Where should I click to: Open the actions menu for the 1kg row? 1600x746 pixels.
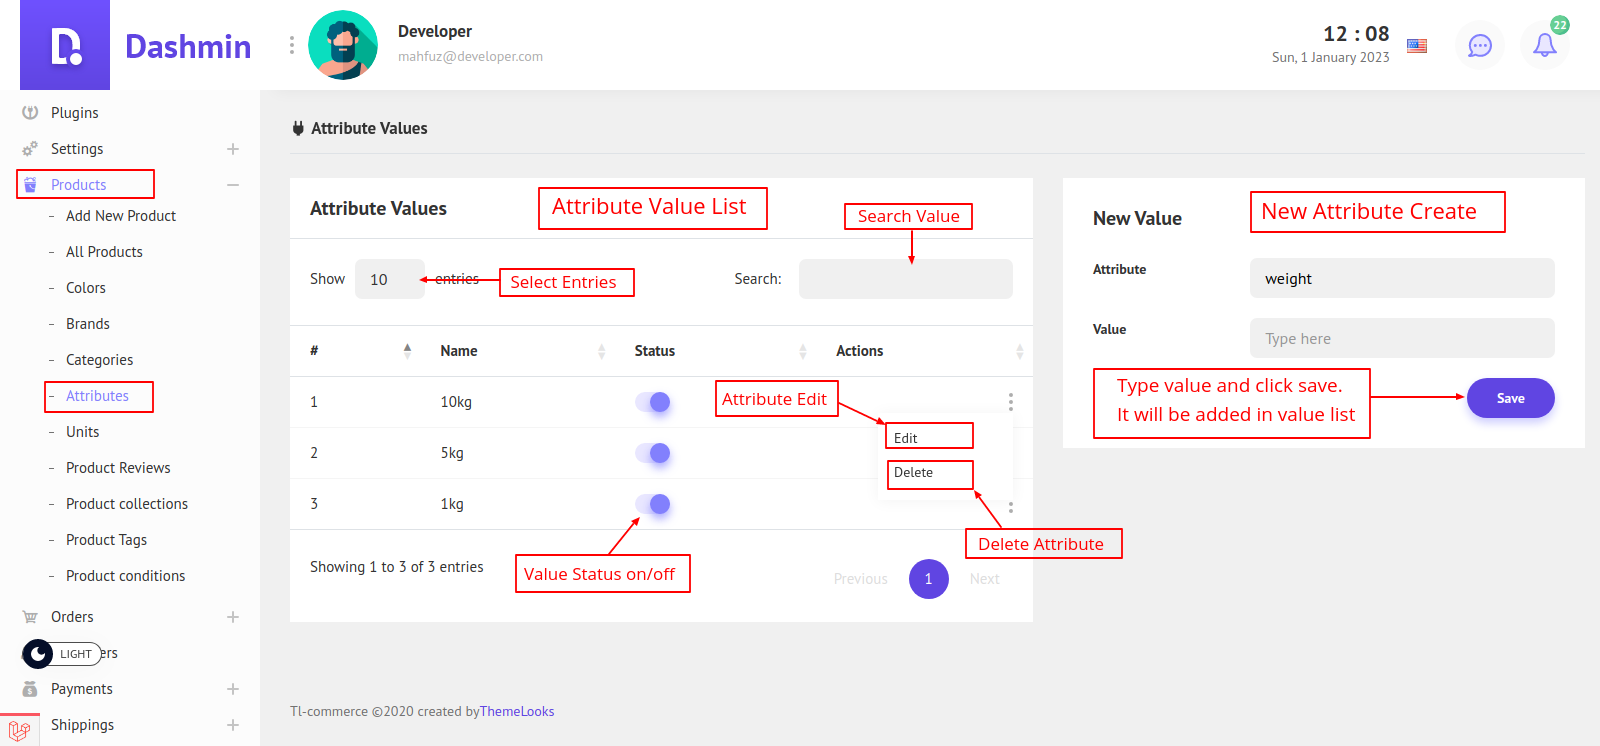(1010, 507)
